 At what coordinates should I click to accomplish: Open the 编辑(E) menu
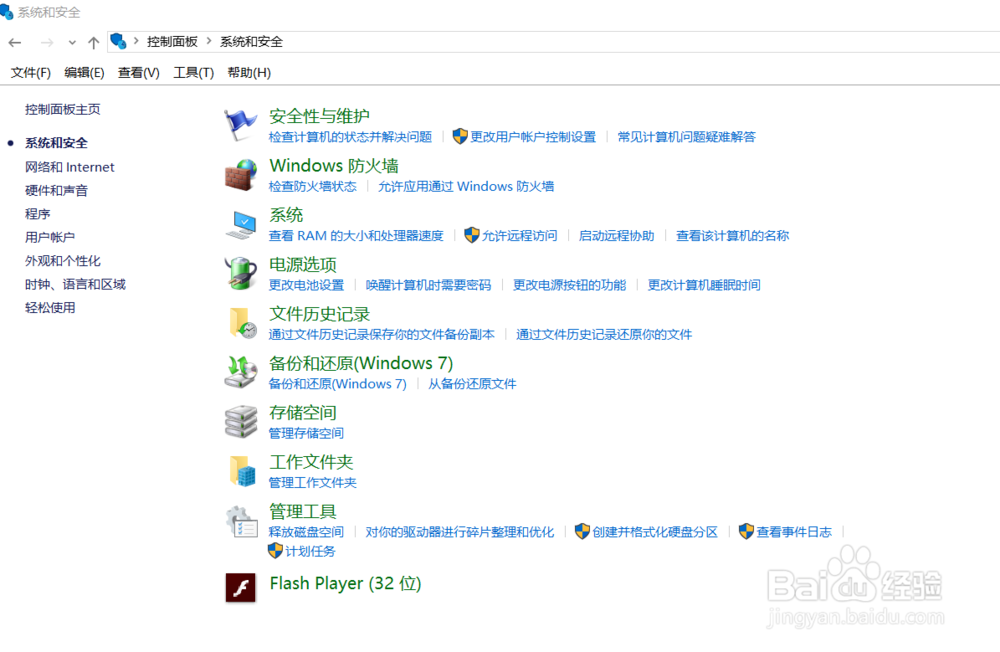pos(84,73)
